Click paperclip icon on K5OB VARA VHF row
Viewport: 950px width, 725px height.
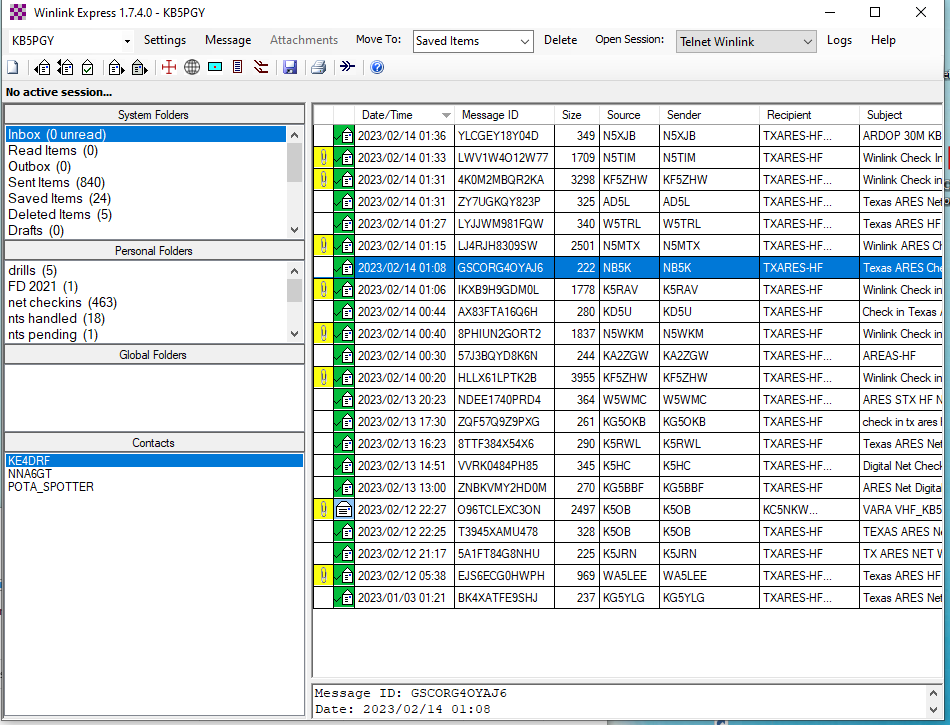coord(324,510)
